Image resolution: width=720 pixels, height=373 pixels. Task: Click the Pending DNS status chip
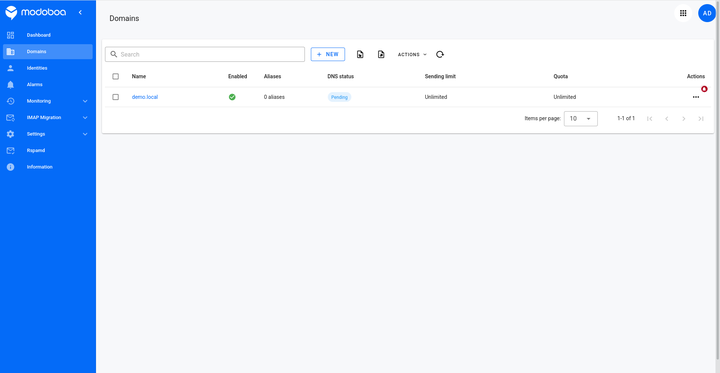coord(339,97)
